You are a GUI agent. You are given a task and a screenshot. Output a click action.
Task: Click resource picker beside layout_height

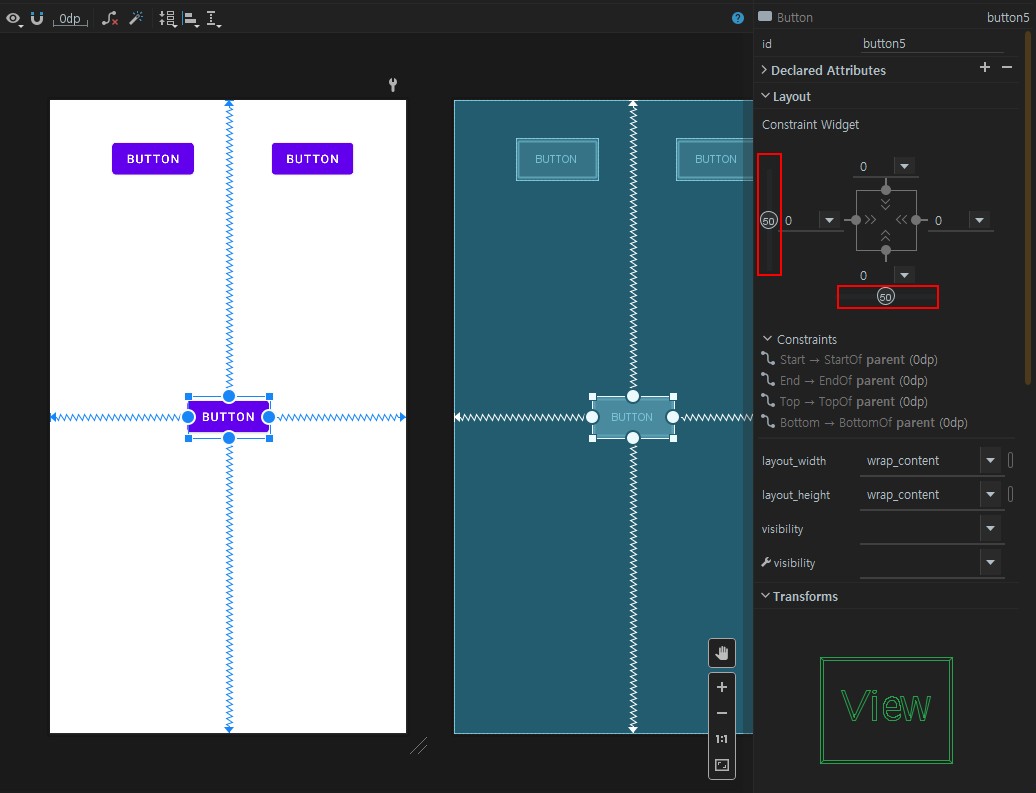(1010, 494)
